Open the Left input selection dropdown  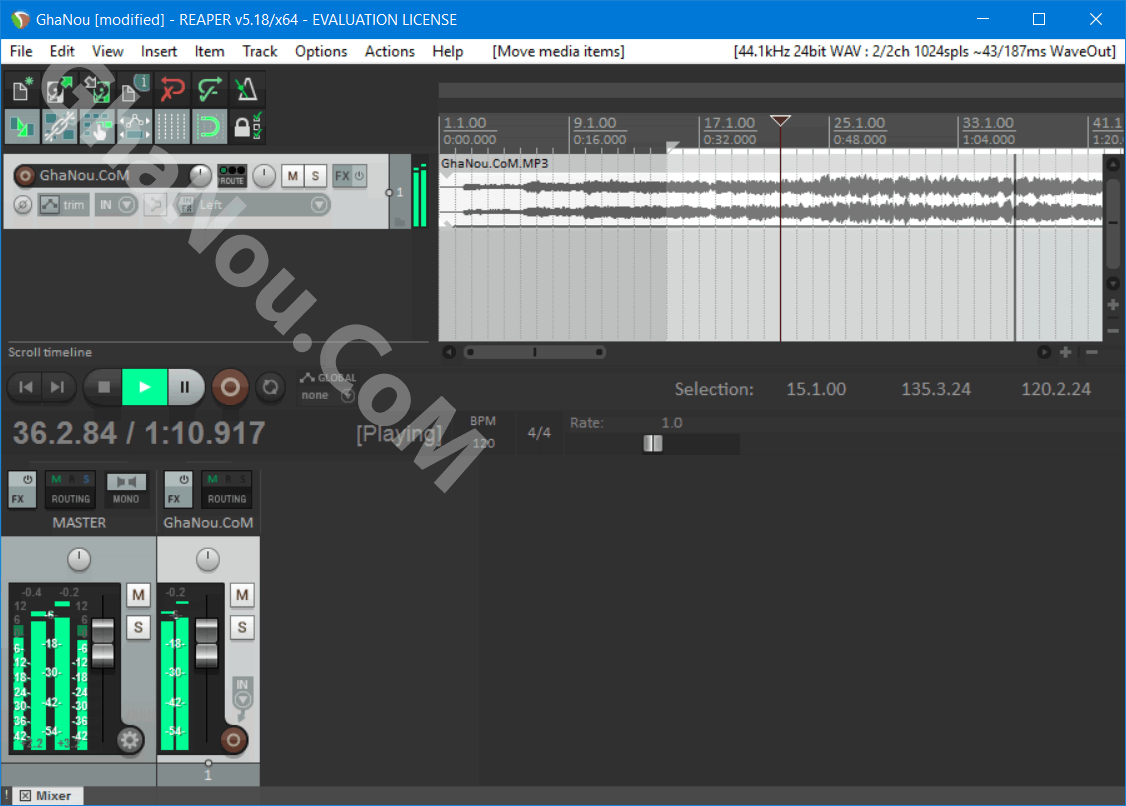(263, 205)
